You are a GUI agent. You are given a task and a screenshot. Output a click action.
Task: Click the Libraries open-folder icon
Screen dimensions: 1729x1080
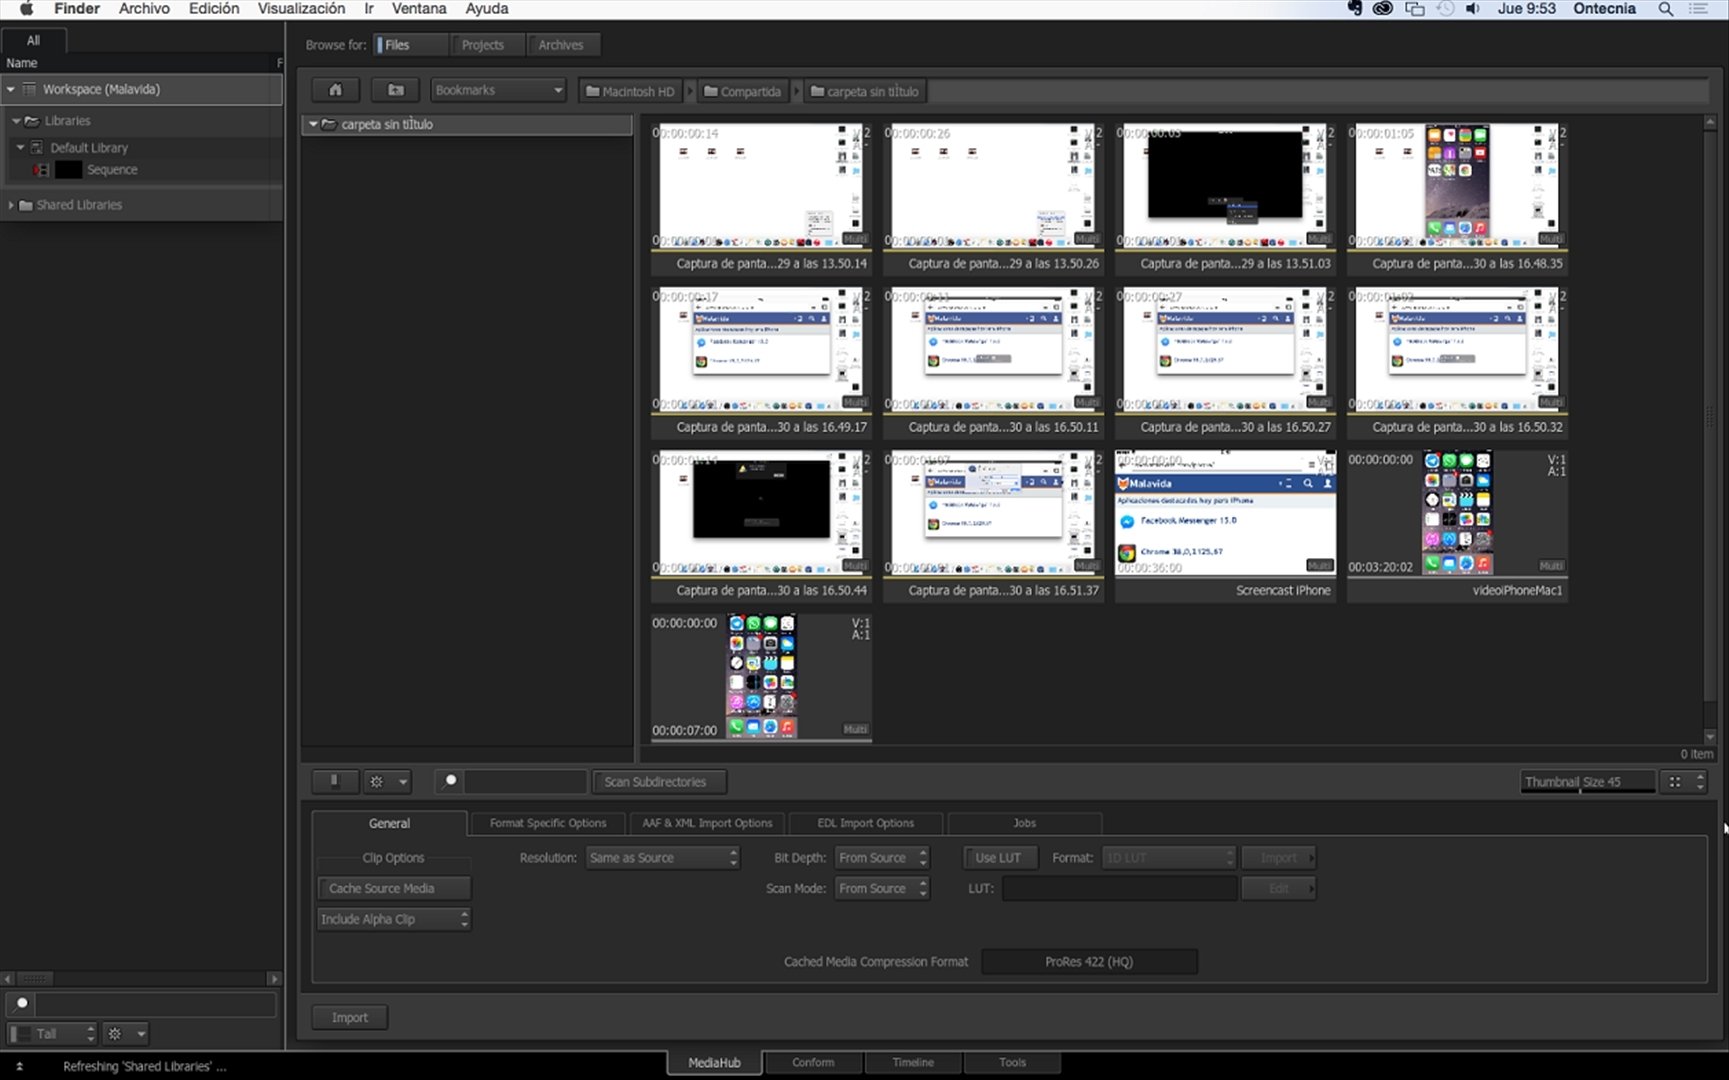click(x=32, y=121)
